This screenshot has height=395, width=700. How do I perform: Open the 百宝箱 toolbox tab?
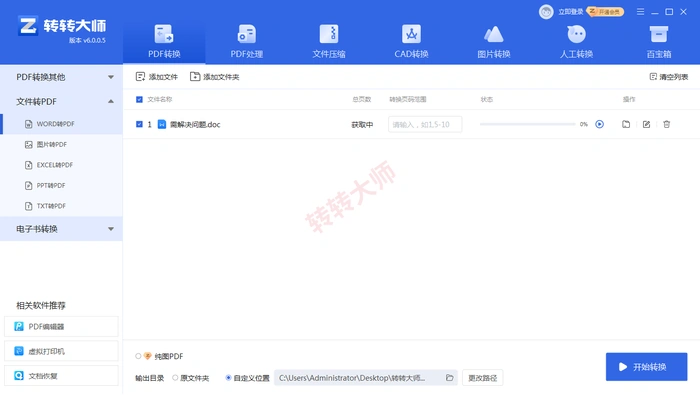click(x=658, y=42)
